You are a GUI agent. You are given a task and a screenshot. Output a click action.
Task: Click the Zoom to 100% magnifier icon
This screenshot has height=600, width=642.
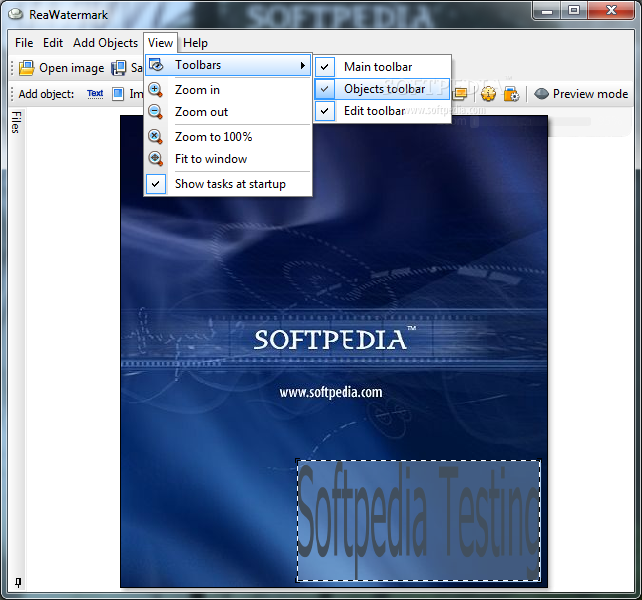(156, 136)
